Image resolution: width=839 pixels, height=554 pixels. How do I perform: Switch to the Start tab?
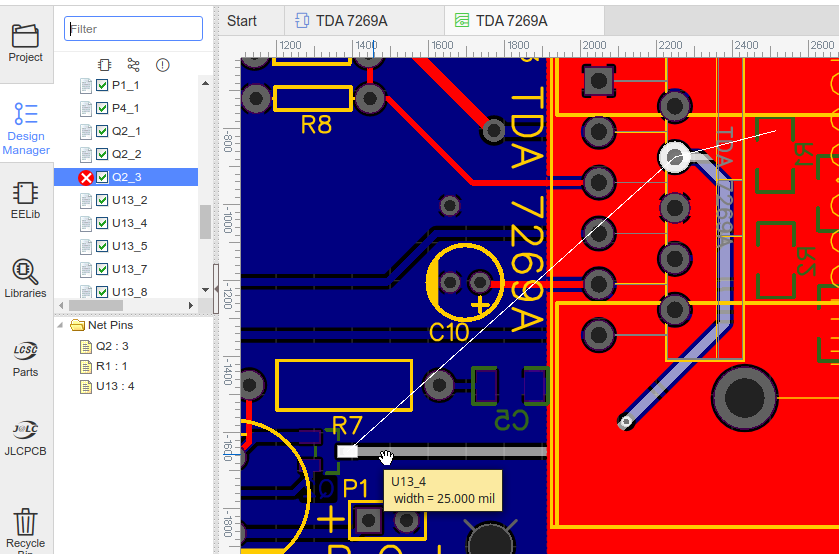click(x=242, y=20)
